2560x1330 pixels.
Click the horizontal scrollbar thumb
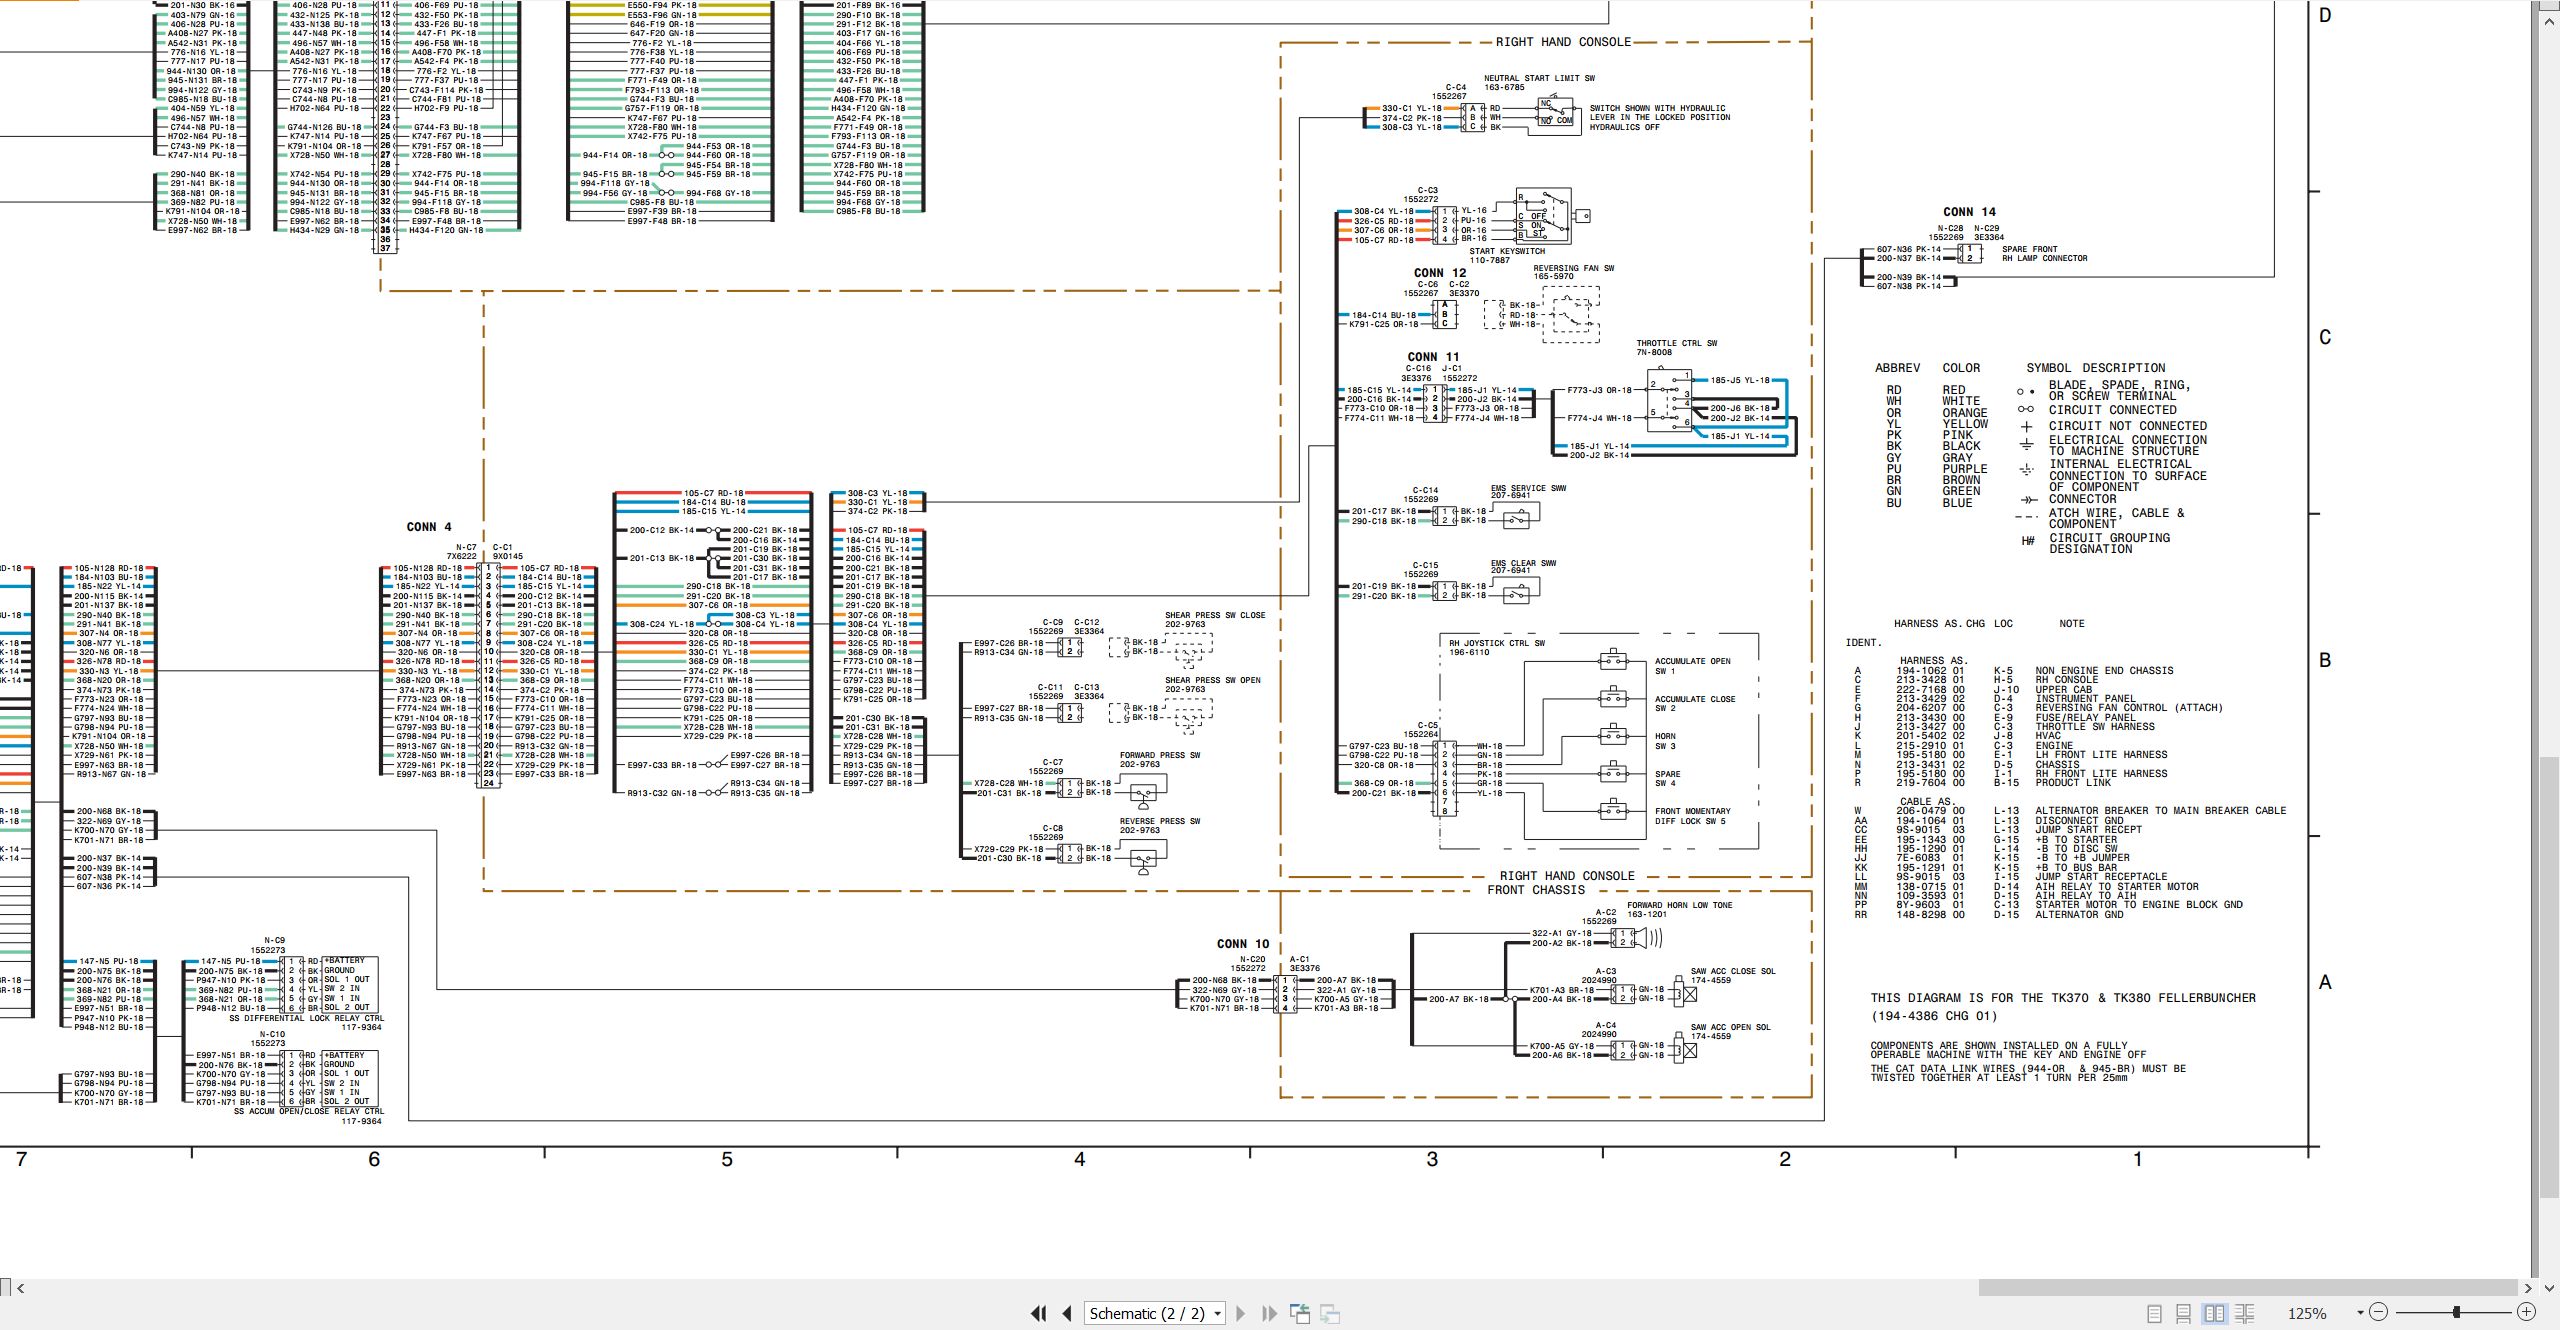tap(2248, 1288)
